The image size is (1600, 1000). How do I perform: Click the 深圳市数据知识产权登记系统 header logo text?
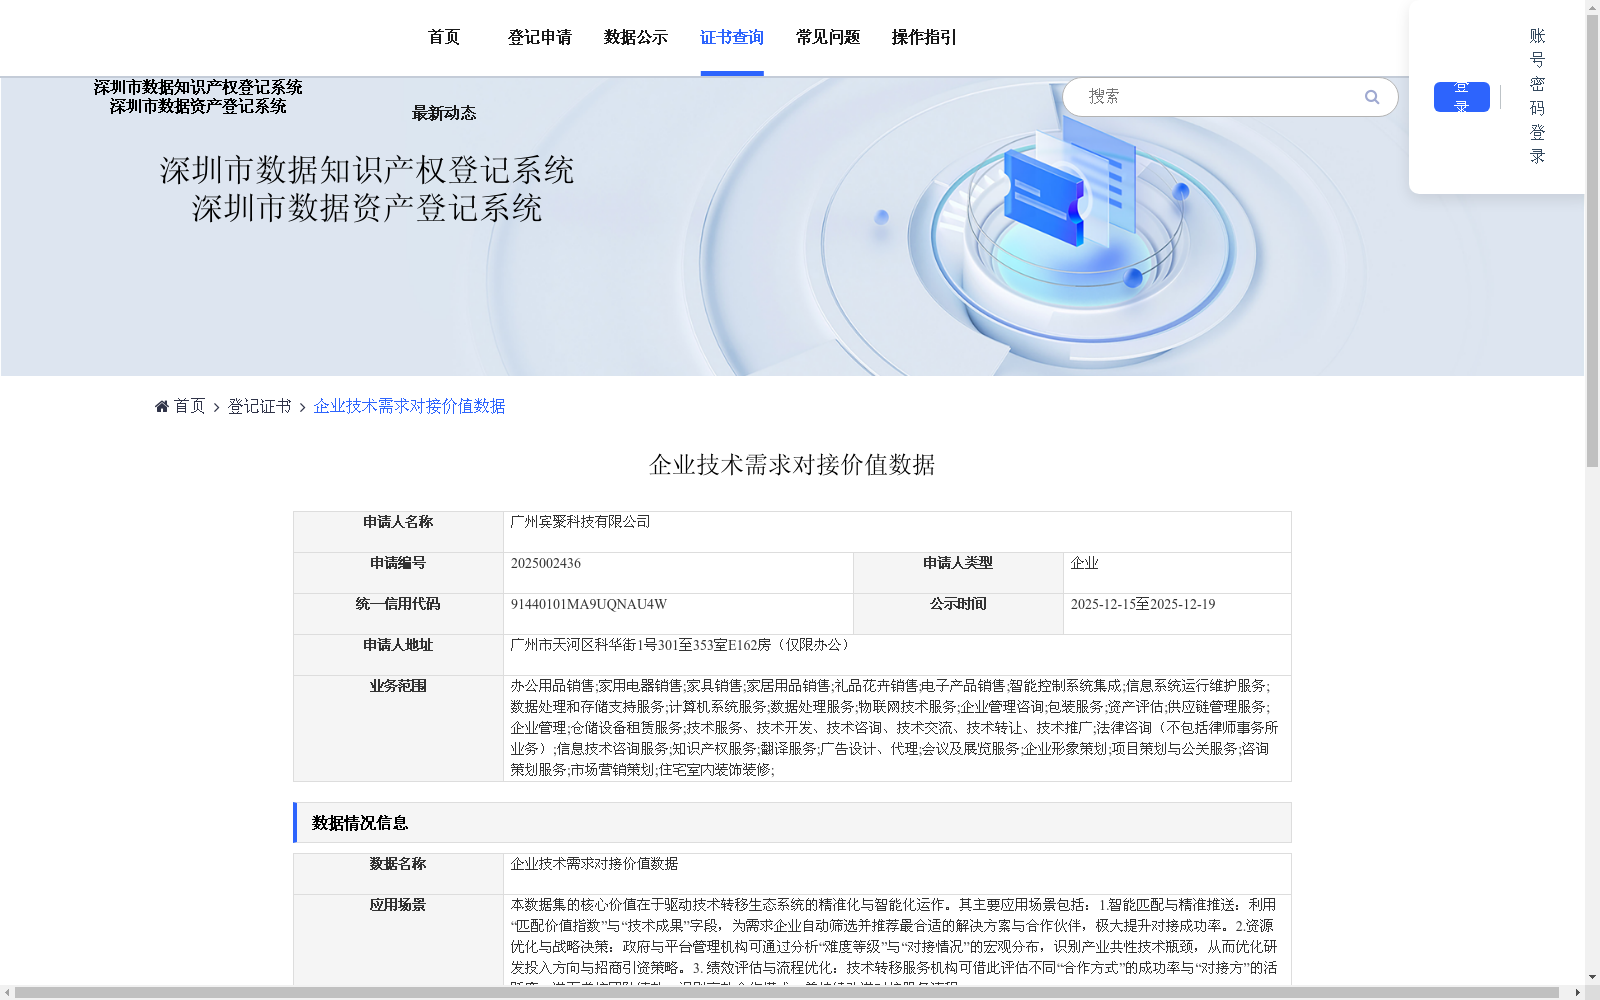(198, 88)
